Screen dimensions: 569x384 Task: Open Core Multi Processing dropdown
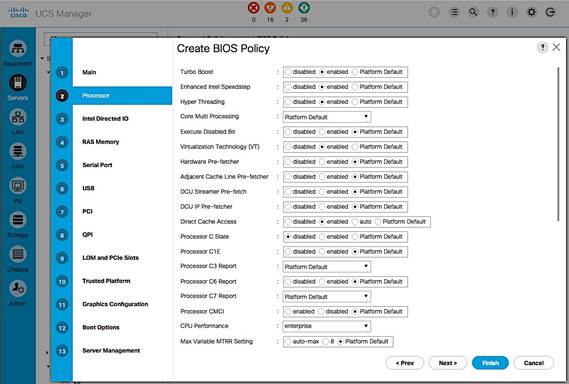327,117
